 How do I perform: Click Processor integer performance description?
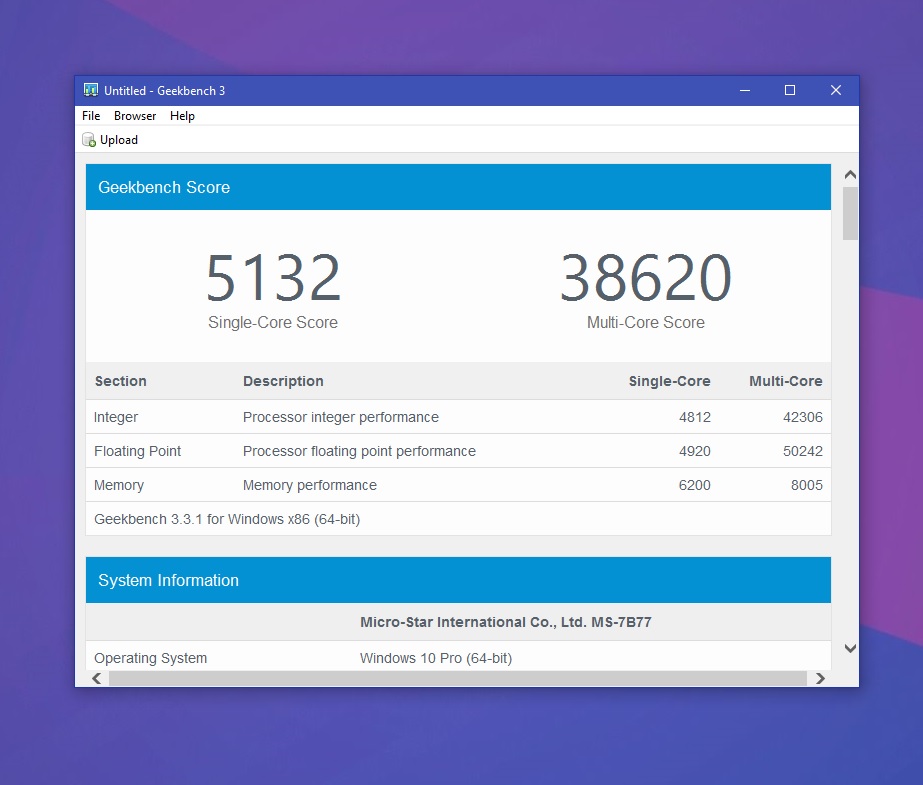(341, 417)
